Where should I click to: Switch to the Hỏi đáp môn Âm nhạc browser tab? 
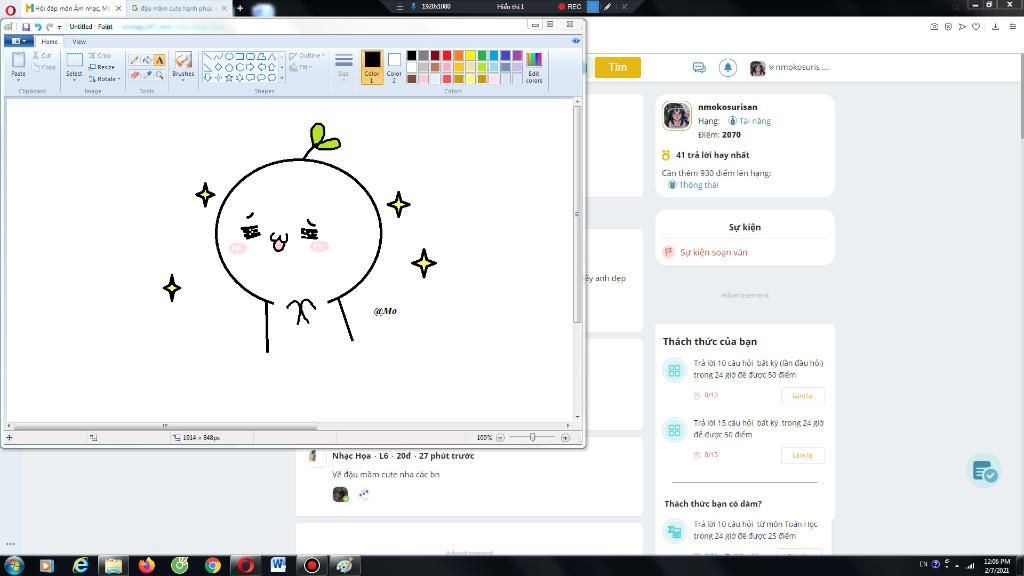(x=73, y=8)
